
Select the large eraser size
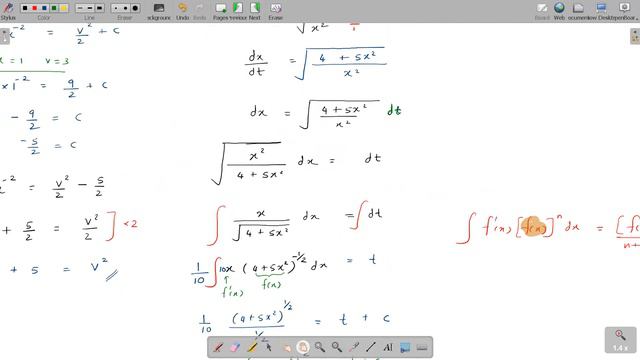(135, 8)
